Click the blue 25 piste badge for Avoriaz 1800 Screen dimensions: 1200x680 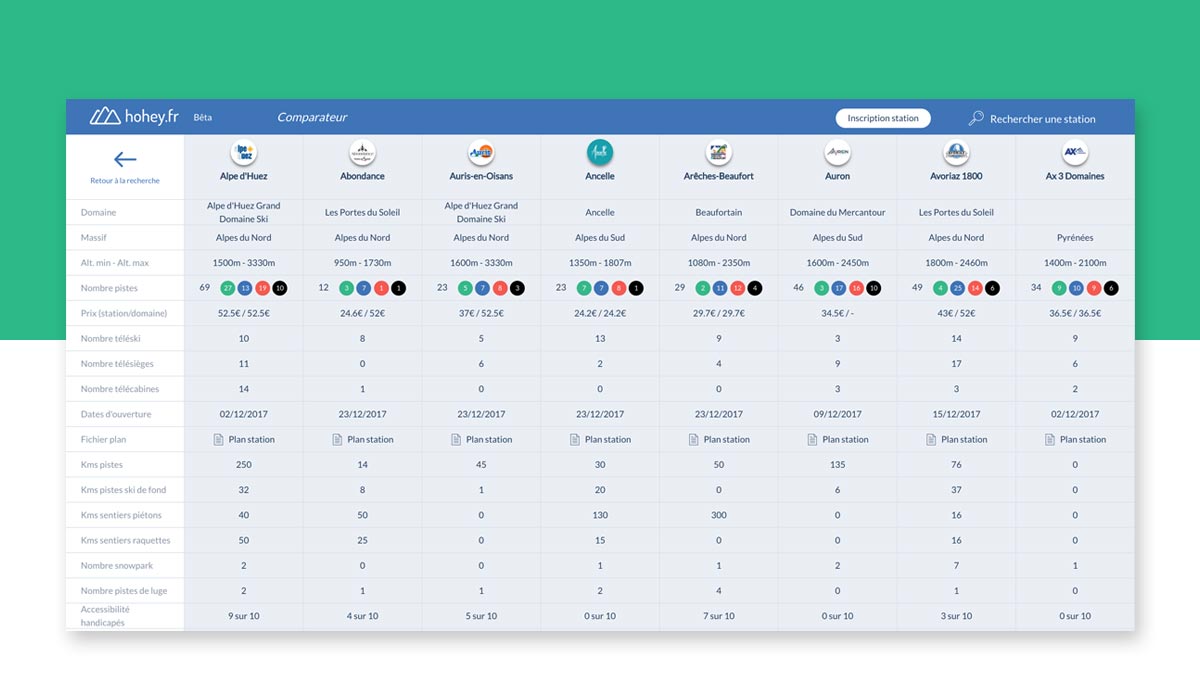tap(957, 288)
